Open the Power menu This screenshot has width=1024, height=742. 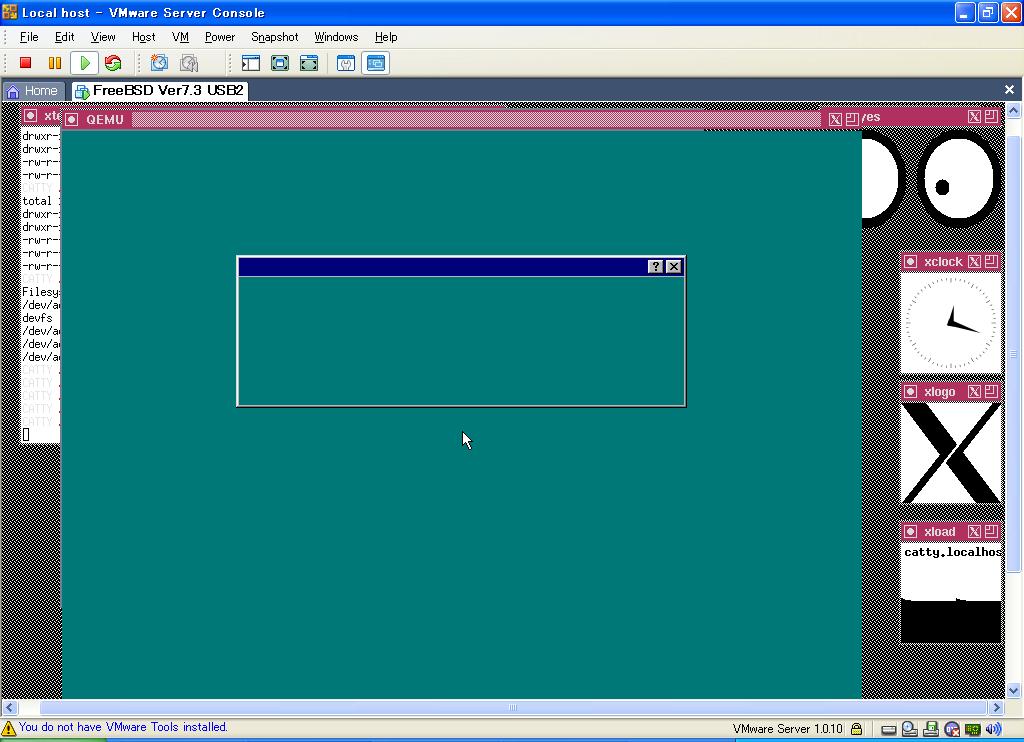click(x=220, y=37)
